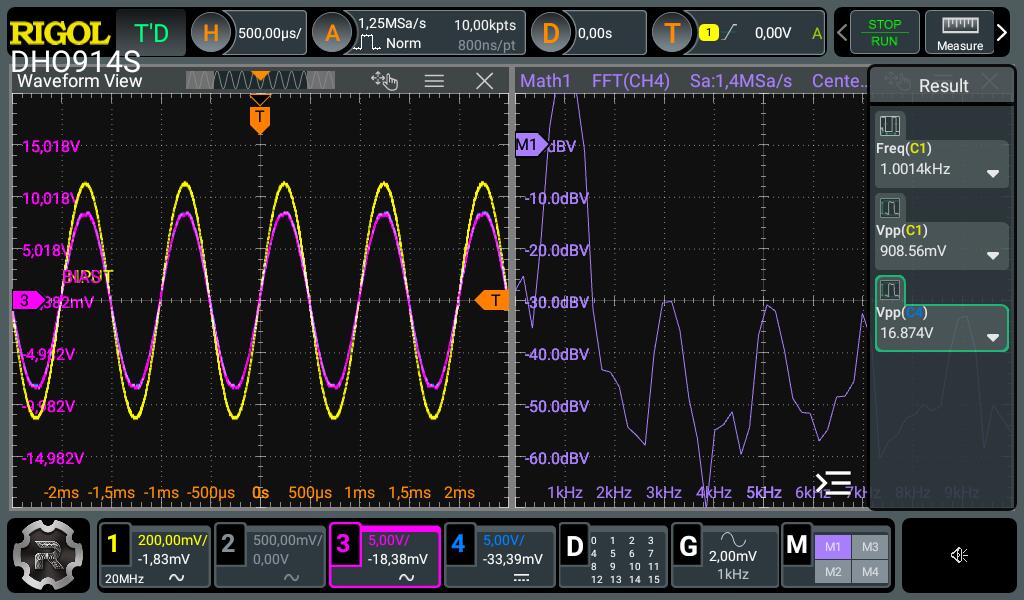Viewport: 1024px width, 600px height.
Task: Select the M3 math button
Action: pyautogui.click(x=870, y=546)
